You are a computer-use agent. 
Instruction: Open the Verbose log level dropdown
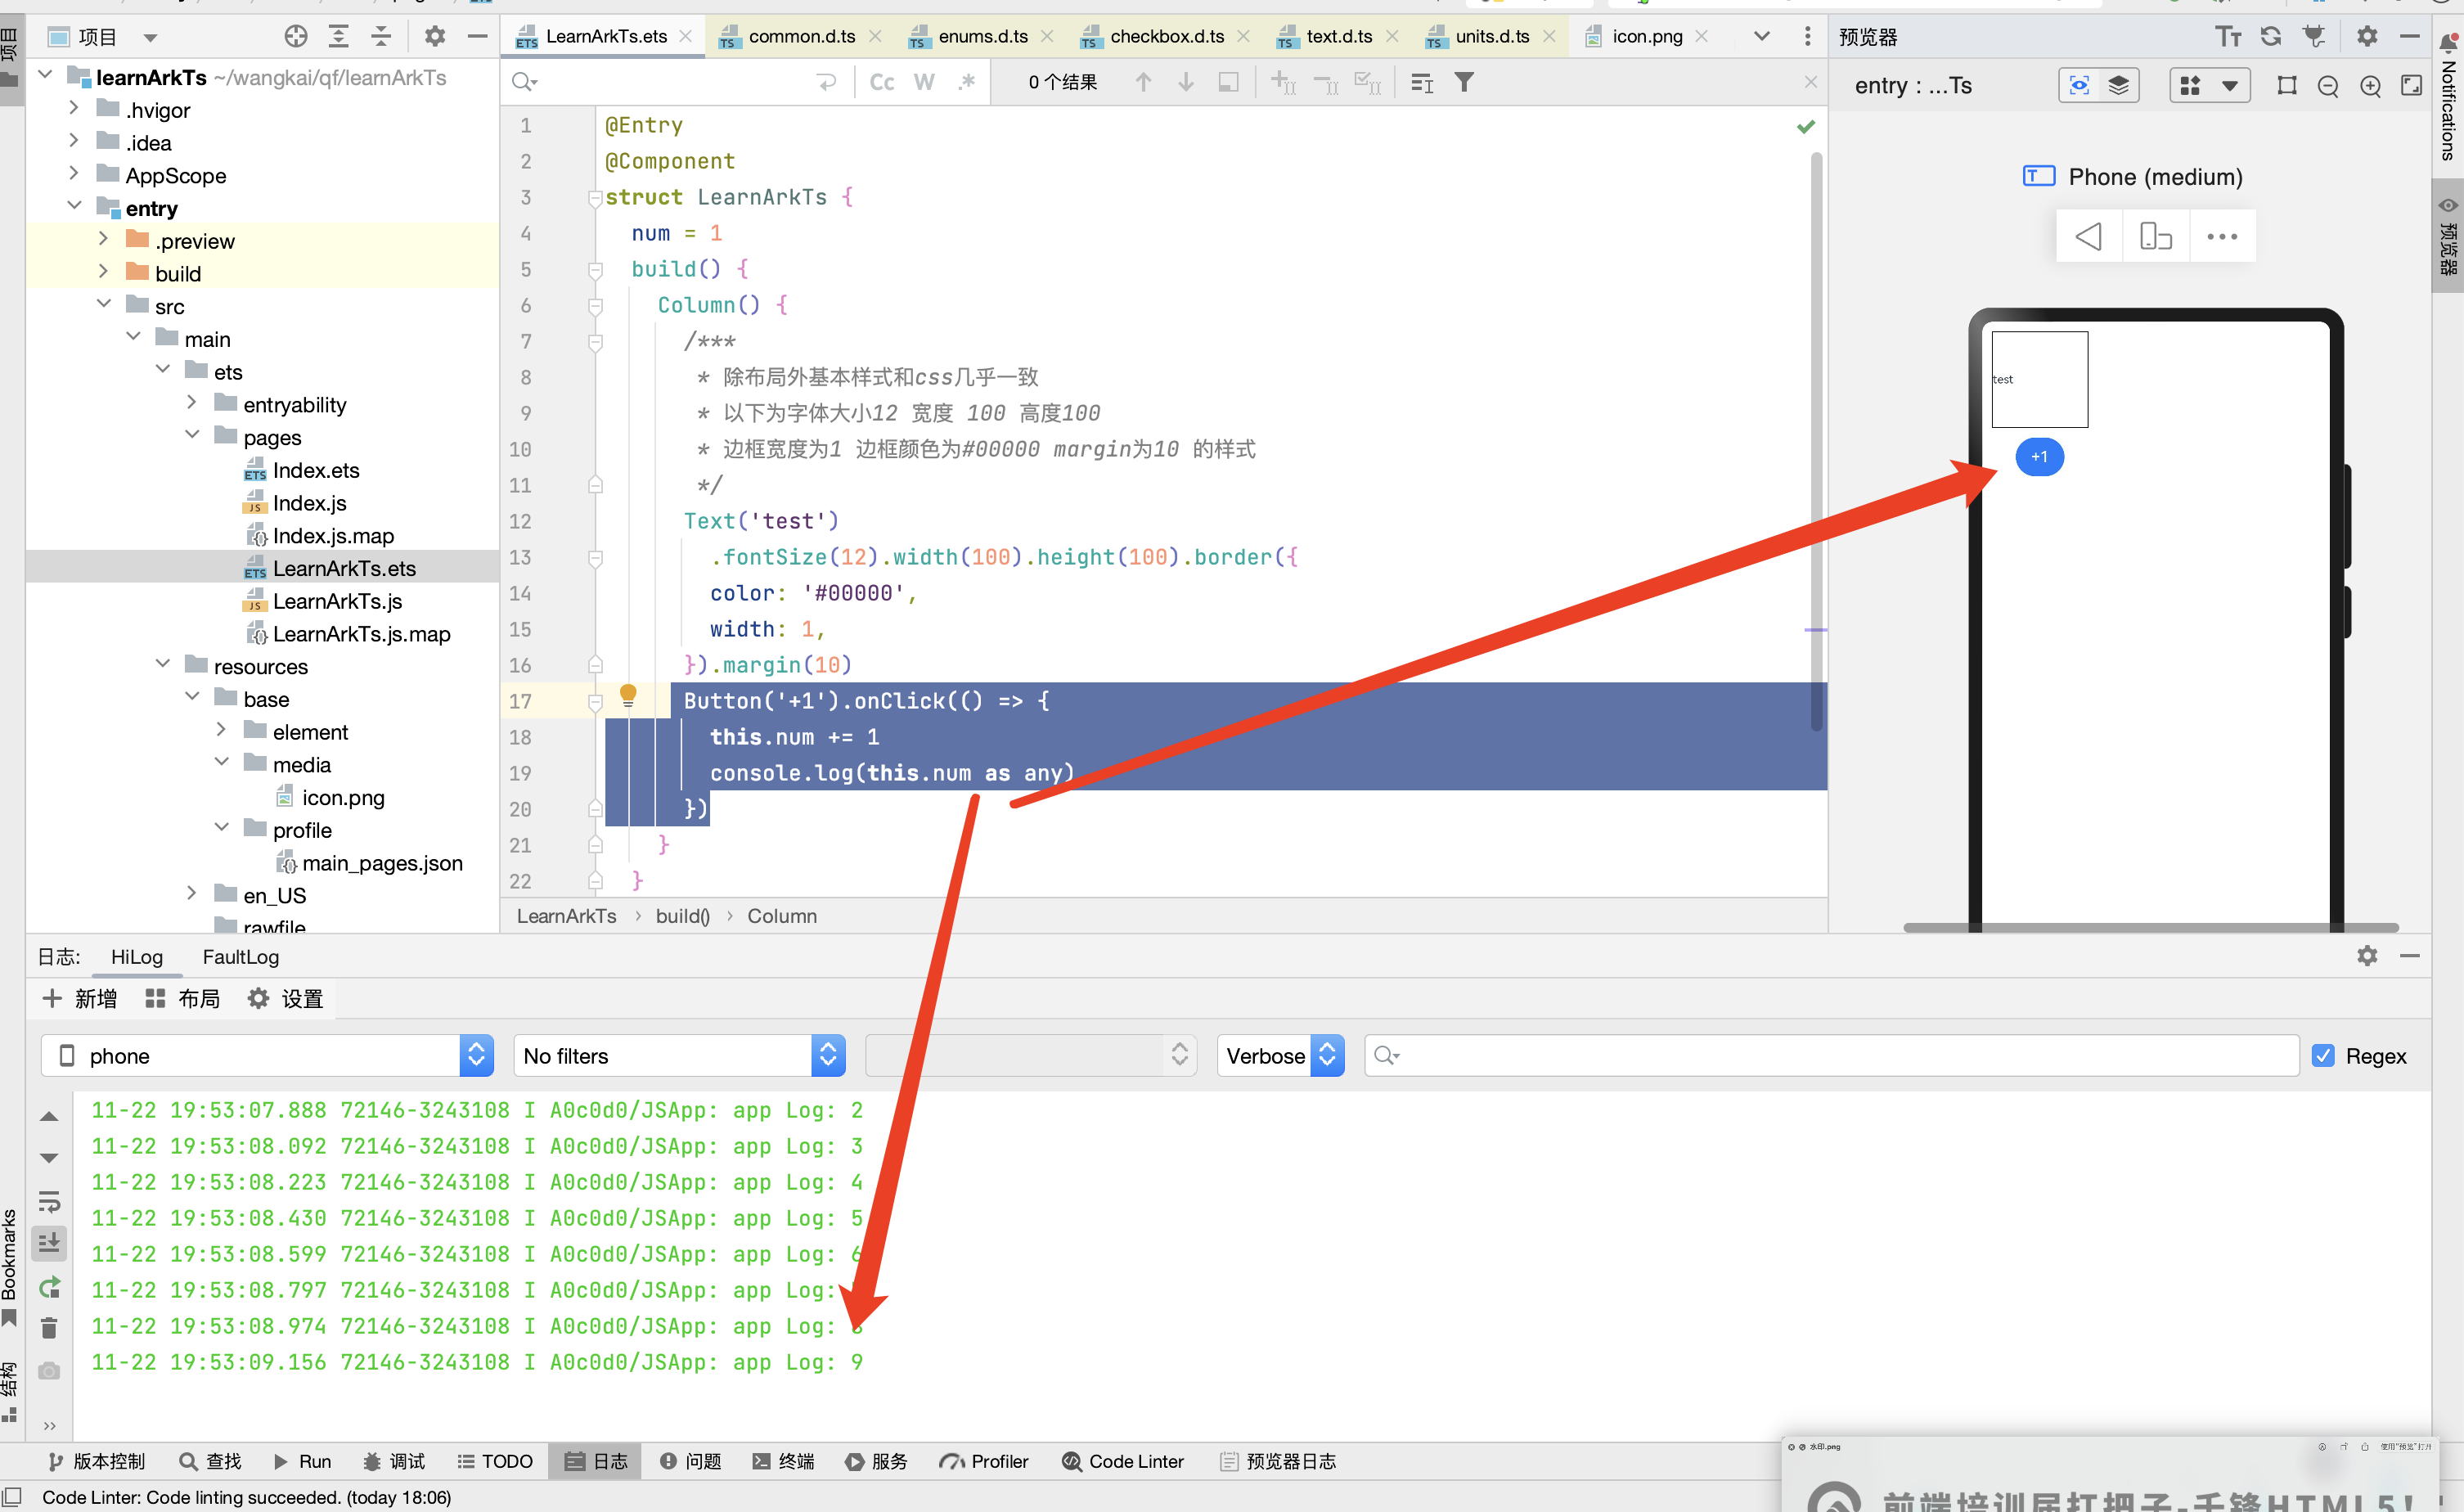1279,1056
